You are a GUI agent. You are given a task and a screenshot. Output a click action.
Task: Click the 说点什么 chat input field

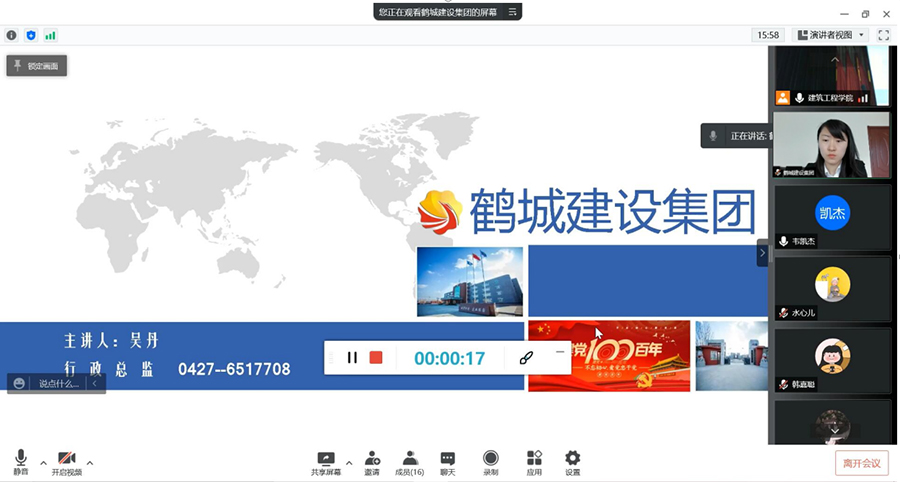58,383
